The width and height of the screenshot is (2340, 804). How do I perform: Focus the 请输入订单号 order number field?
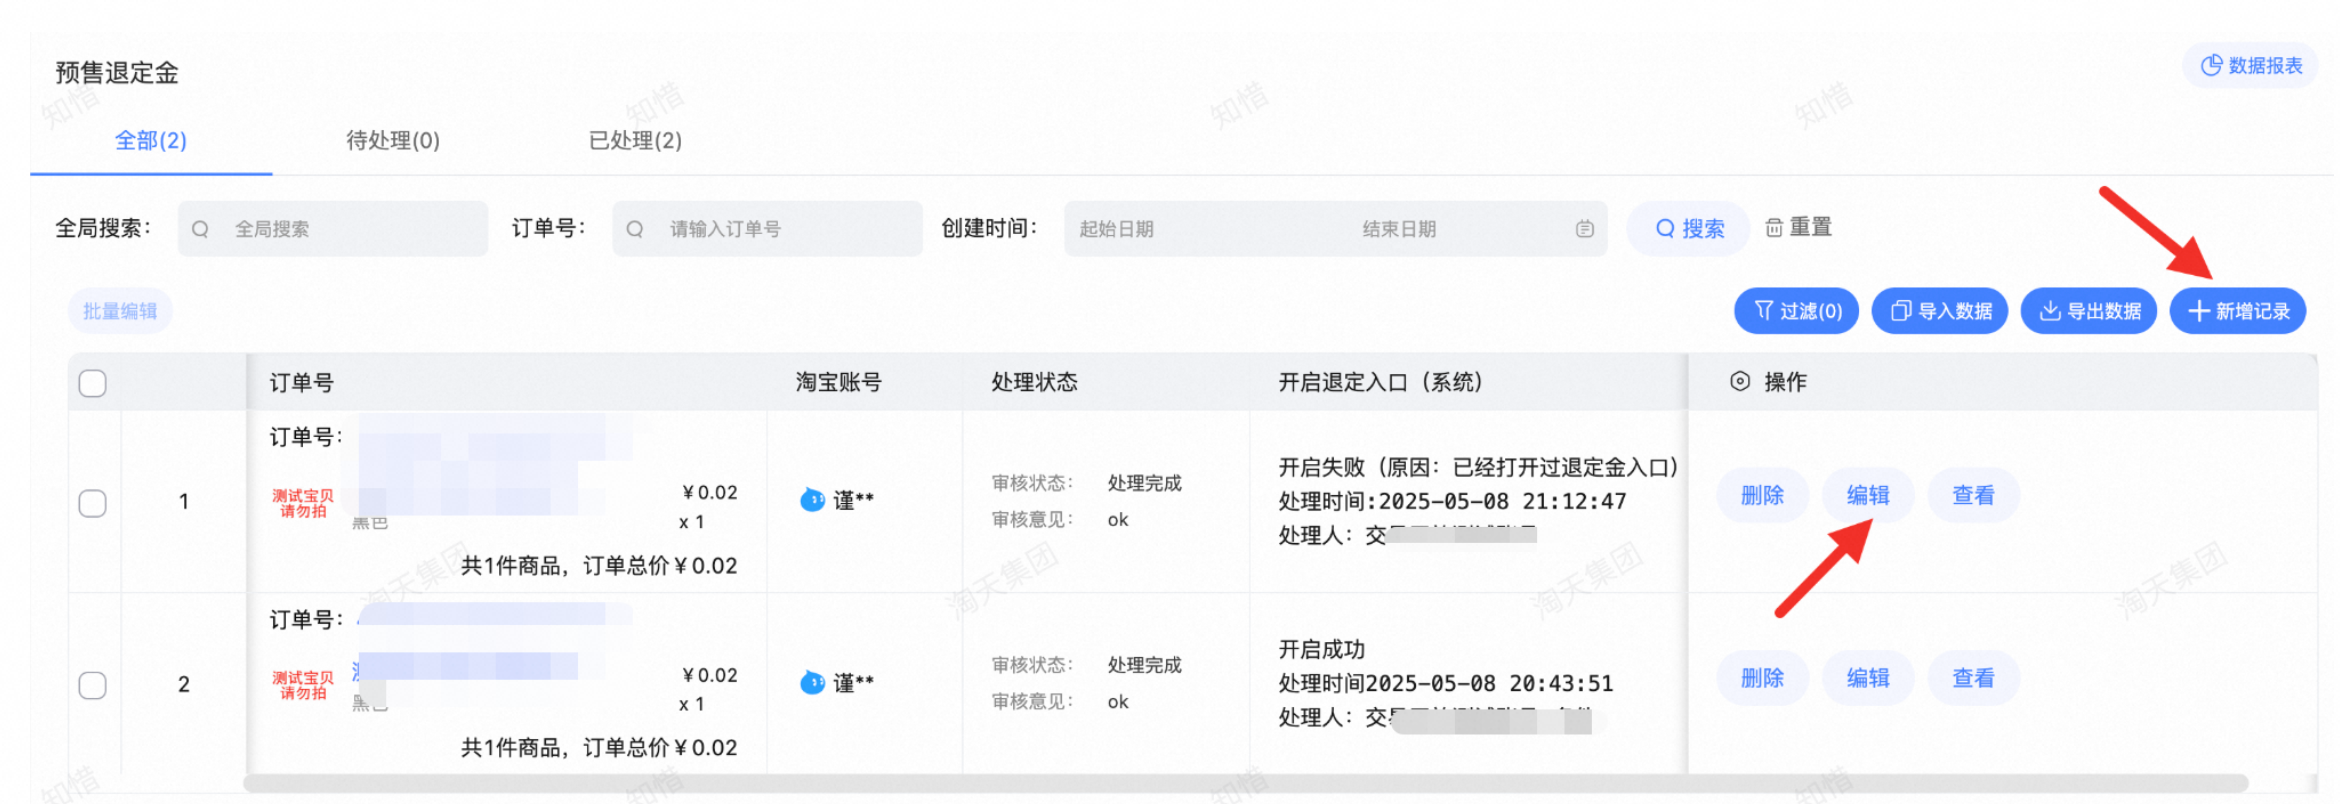point(767,229)
